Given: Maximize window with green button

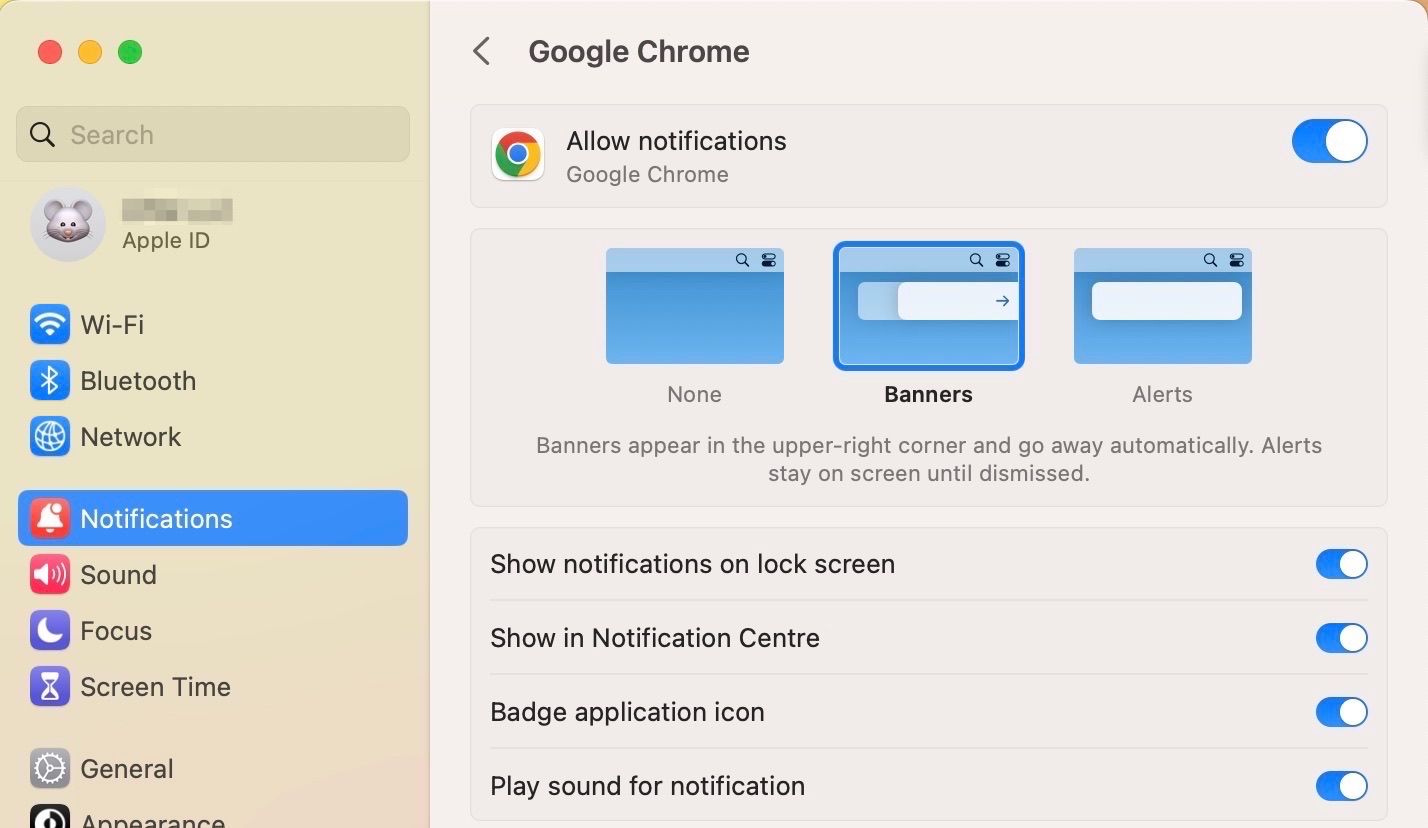Looking at the screenshot, I should pyautogui.click(x=130, y=52).
